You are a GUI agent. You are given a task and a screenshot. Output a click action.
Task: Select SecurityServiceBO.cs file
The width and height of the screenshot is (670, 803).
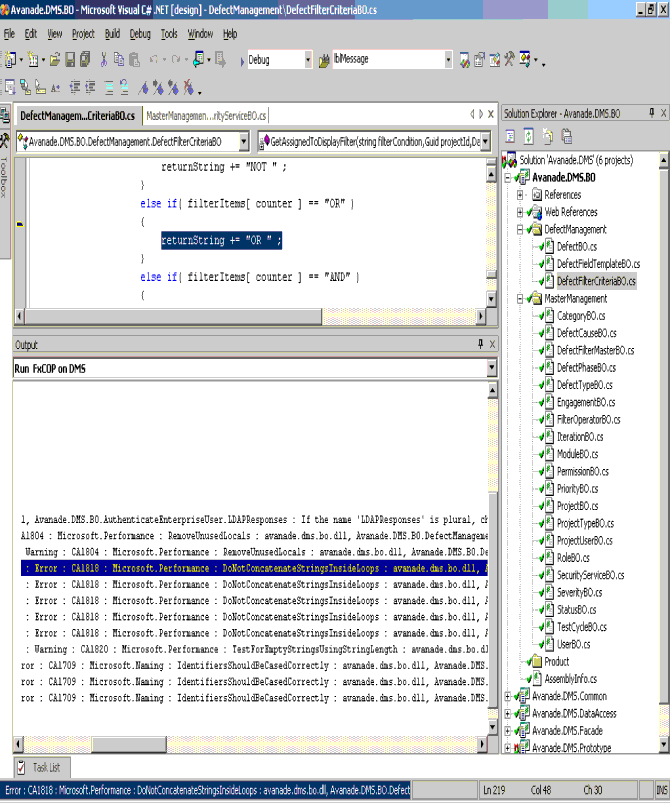pyautogui.click(x=591, y=575)
